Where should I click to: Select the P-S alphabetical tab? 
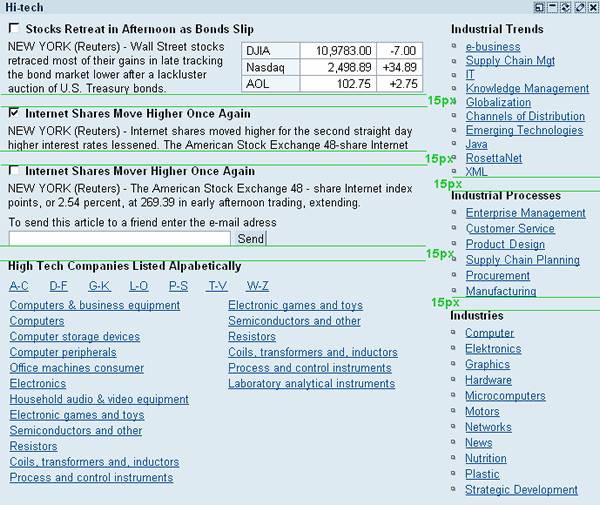click(x=178, y=286)
